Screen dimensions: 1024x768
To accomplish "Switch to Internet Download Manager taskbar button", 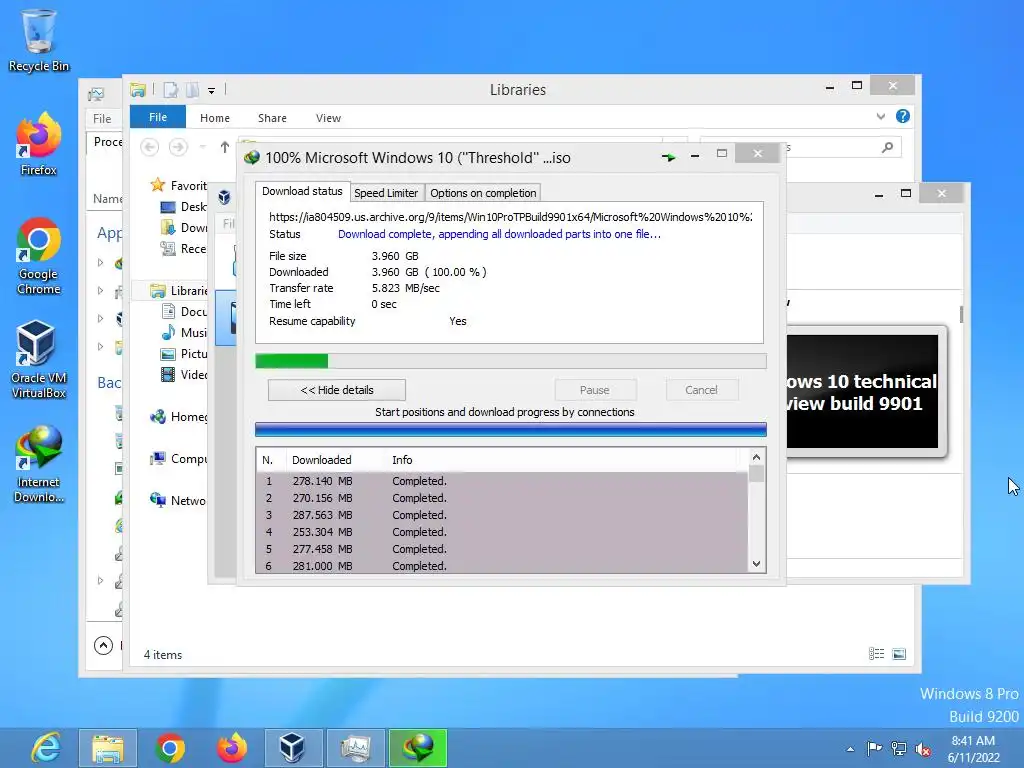I will pos(418,748).
